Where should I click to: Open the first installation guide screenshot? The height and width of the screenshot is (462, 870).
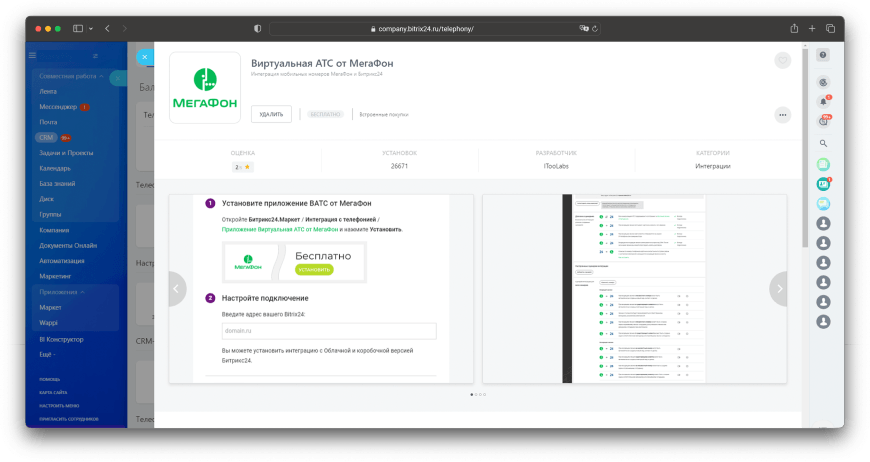[321, 288]
